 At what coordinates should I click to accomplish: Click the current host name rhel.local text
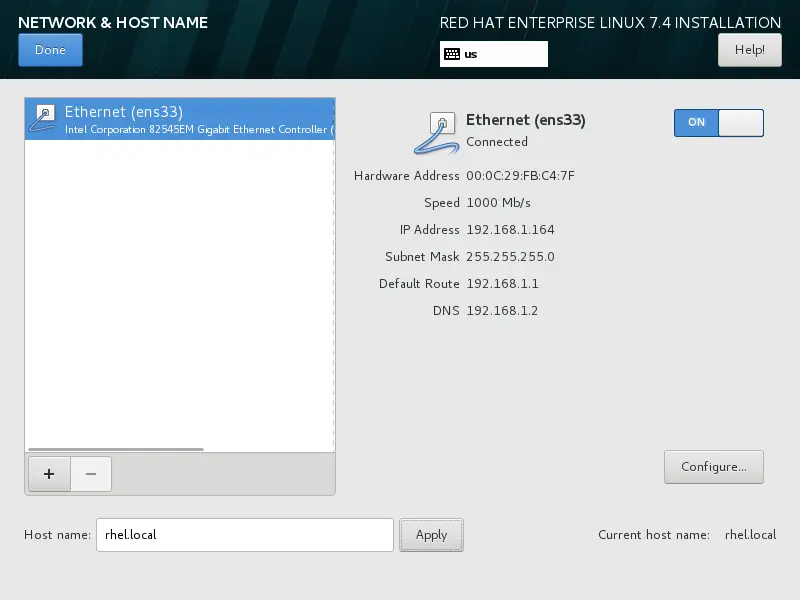point(751,535)
